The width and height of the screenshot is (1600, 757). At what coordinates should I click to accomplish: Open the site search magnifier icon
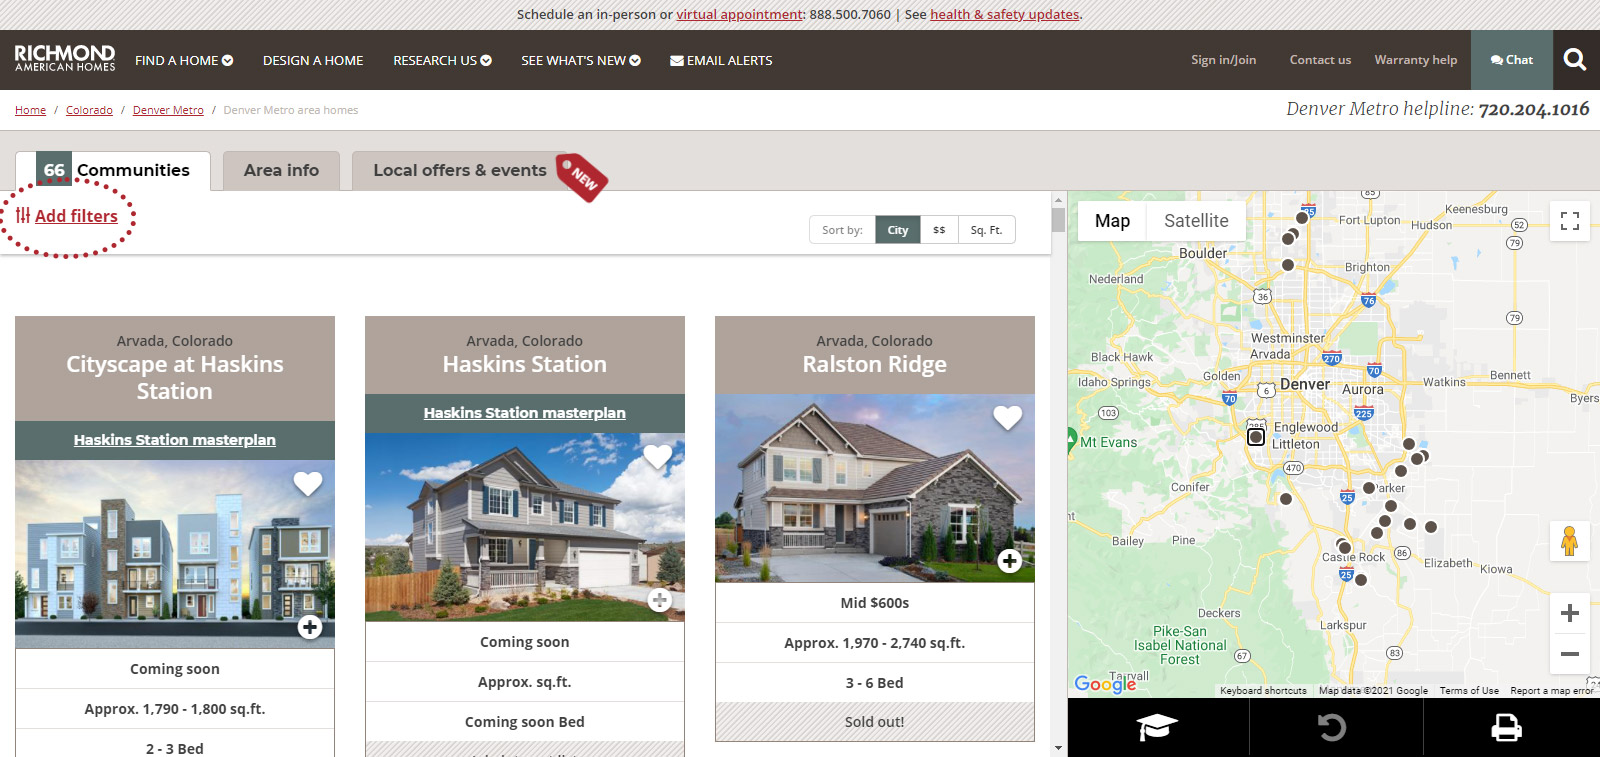pos(1575,60)
